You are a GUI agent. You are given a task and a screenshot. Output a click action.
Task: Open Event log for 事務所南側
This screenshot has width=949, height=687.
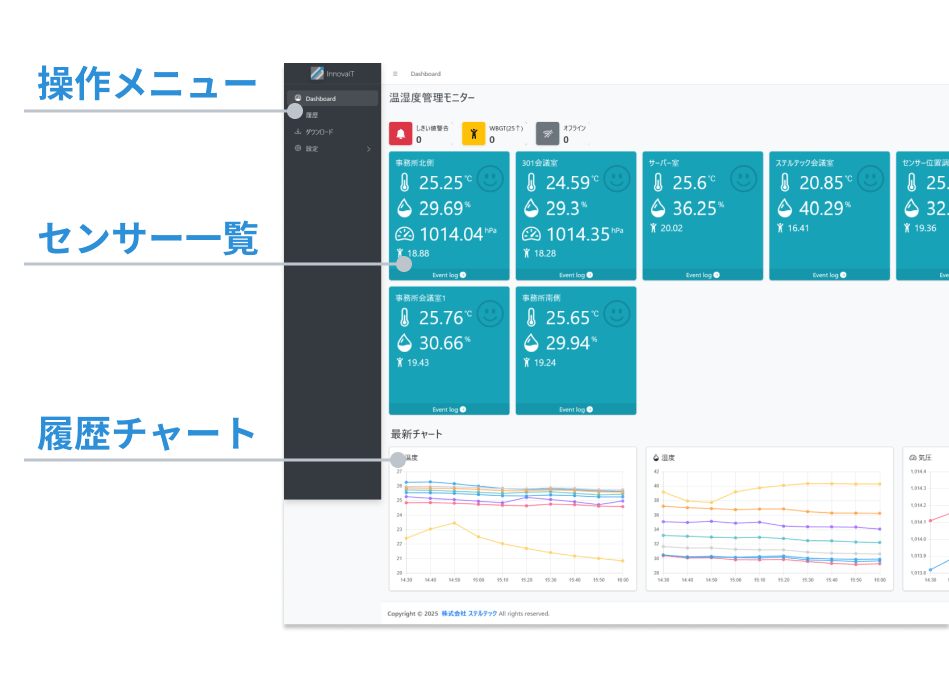(576, 410)
